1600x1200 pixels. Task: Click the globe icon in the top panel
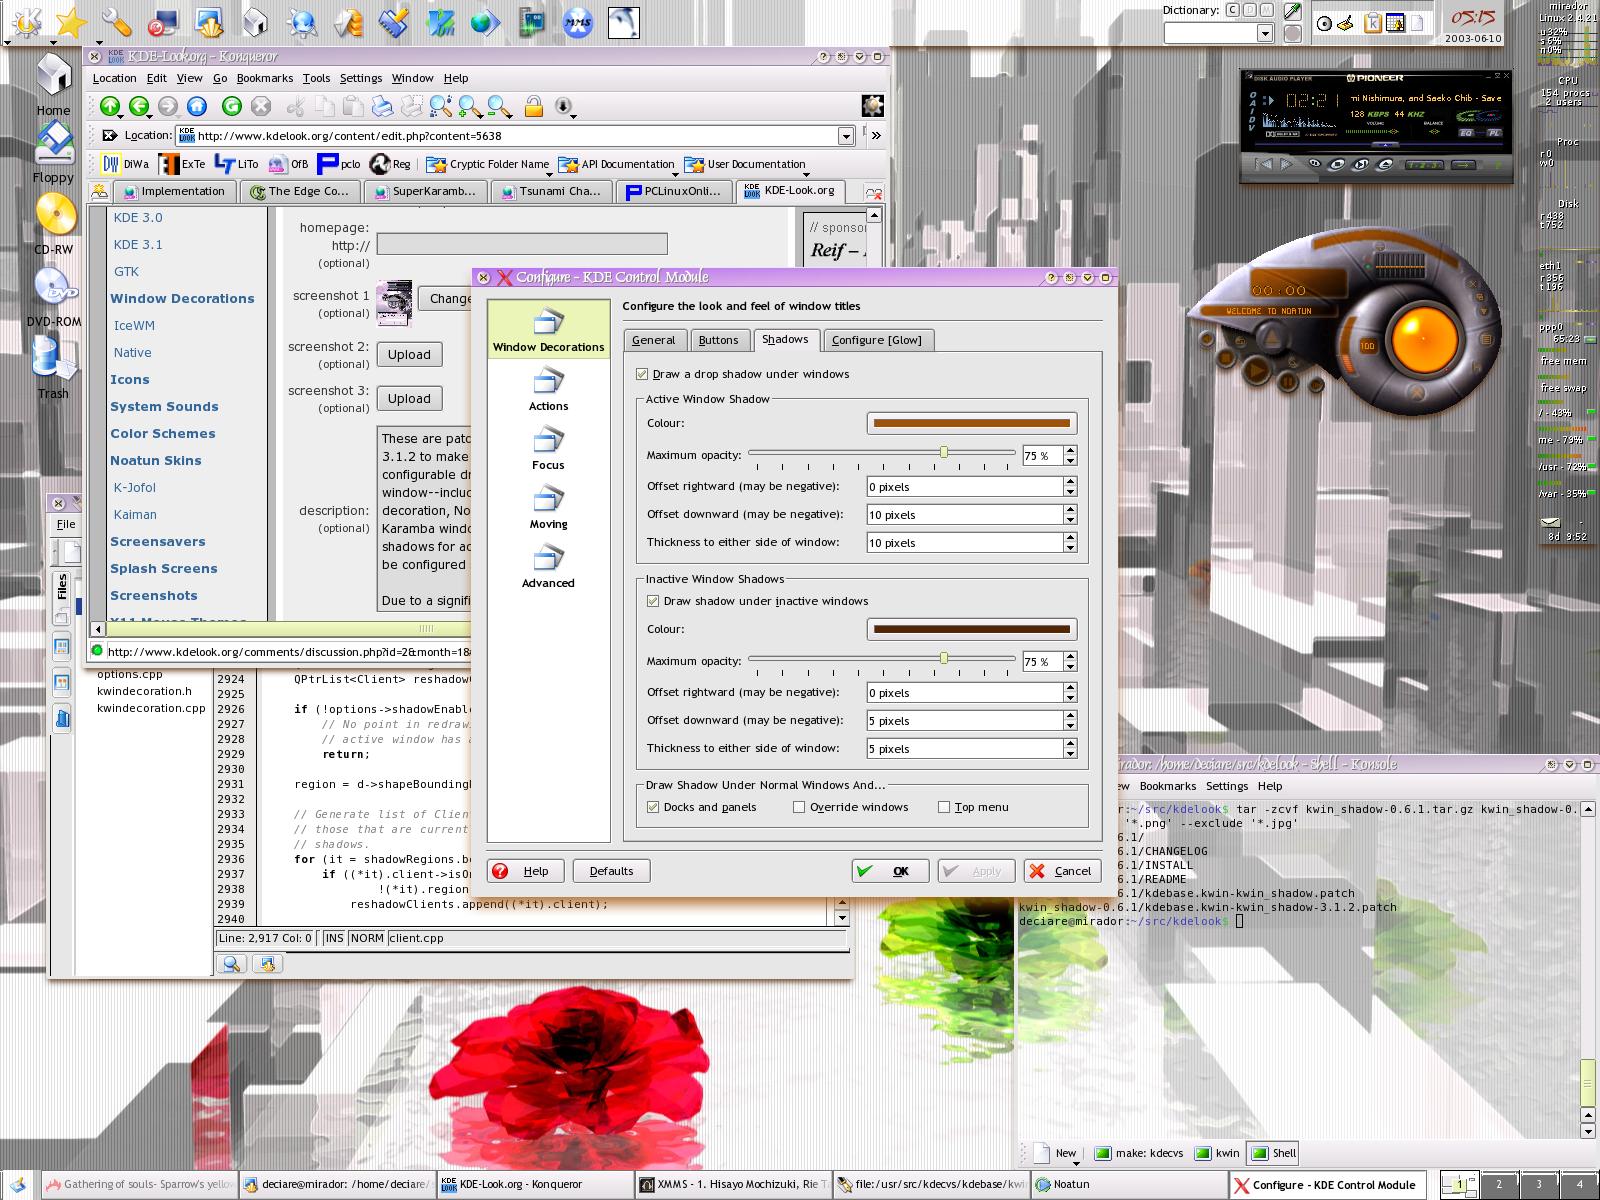pos(485,22)
